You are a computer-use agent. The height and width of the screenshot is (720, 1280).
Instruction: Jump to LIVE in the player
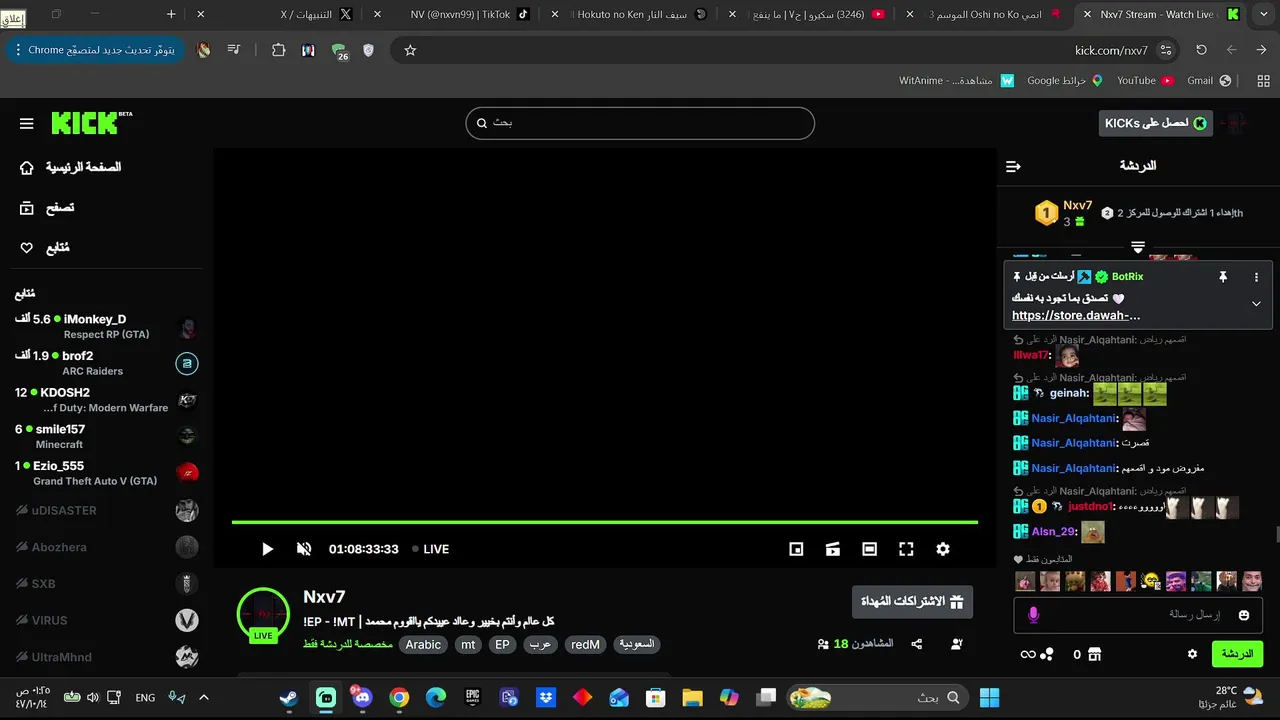(430, 549)
